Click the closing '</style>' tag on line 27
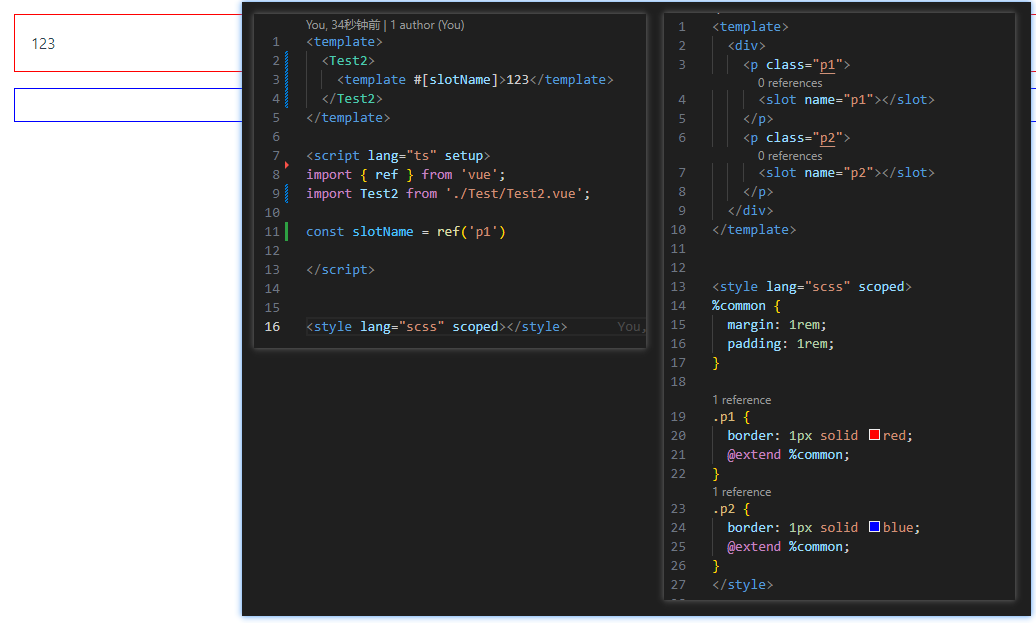The height and width of the screenshot is (623, 1036). [742, 585]
